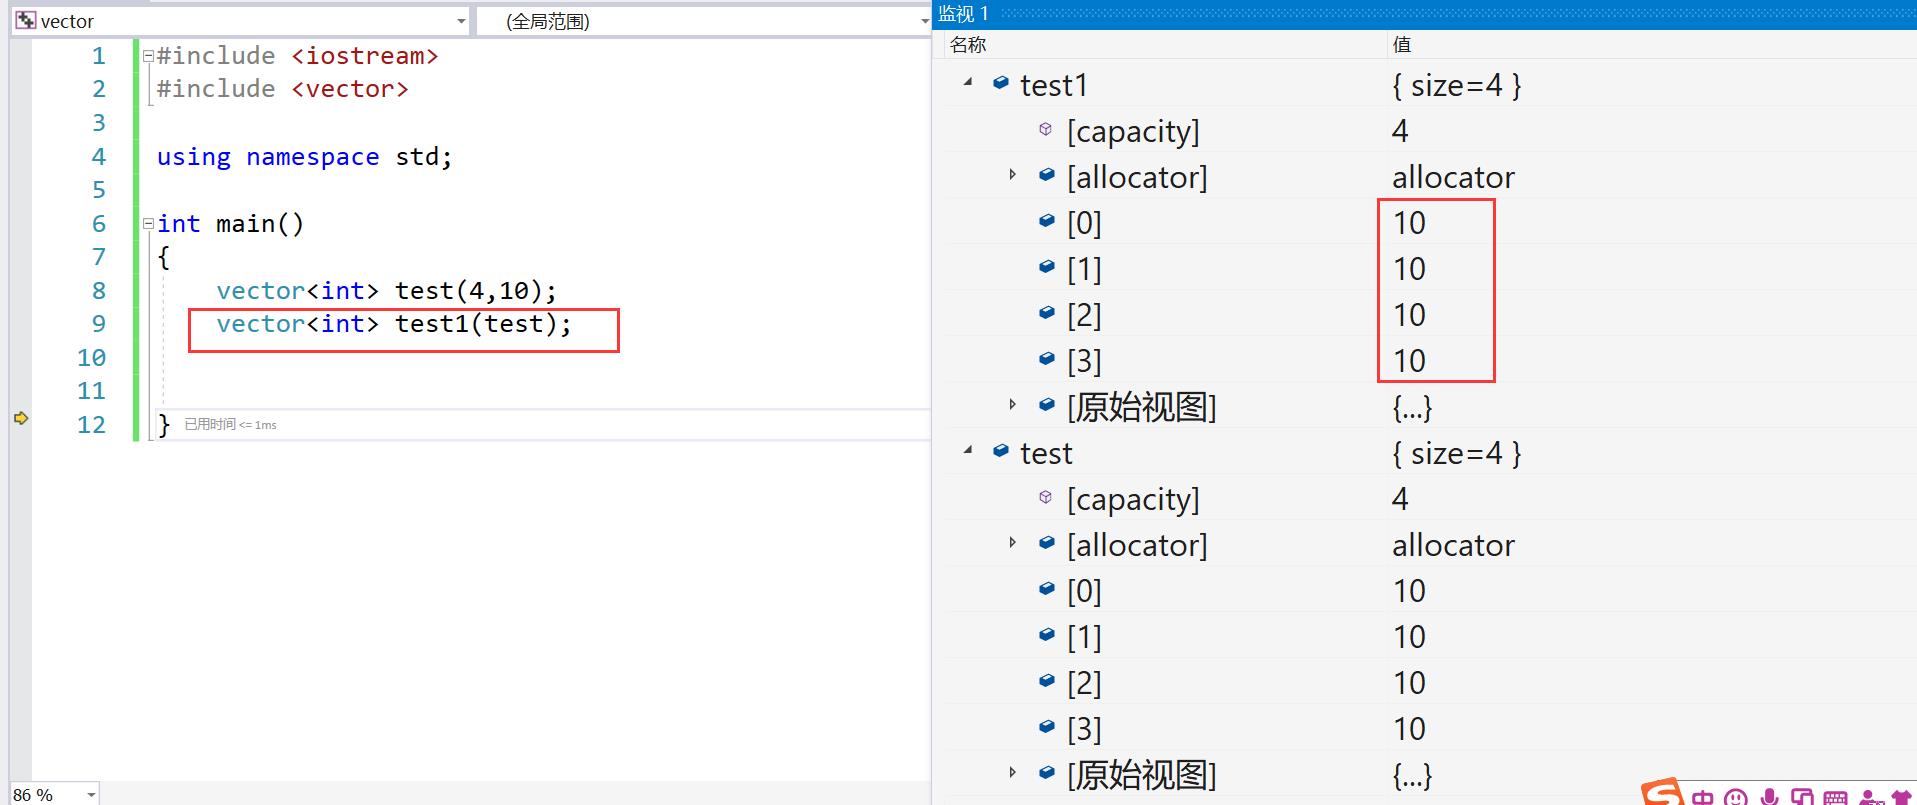Click the cube icon next to test1's [allocator]
The image size is (1917, 805).
[1047, 175]
